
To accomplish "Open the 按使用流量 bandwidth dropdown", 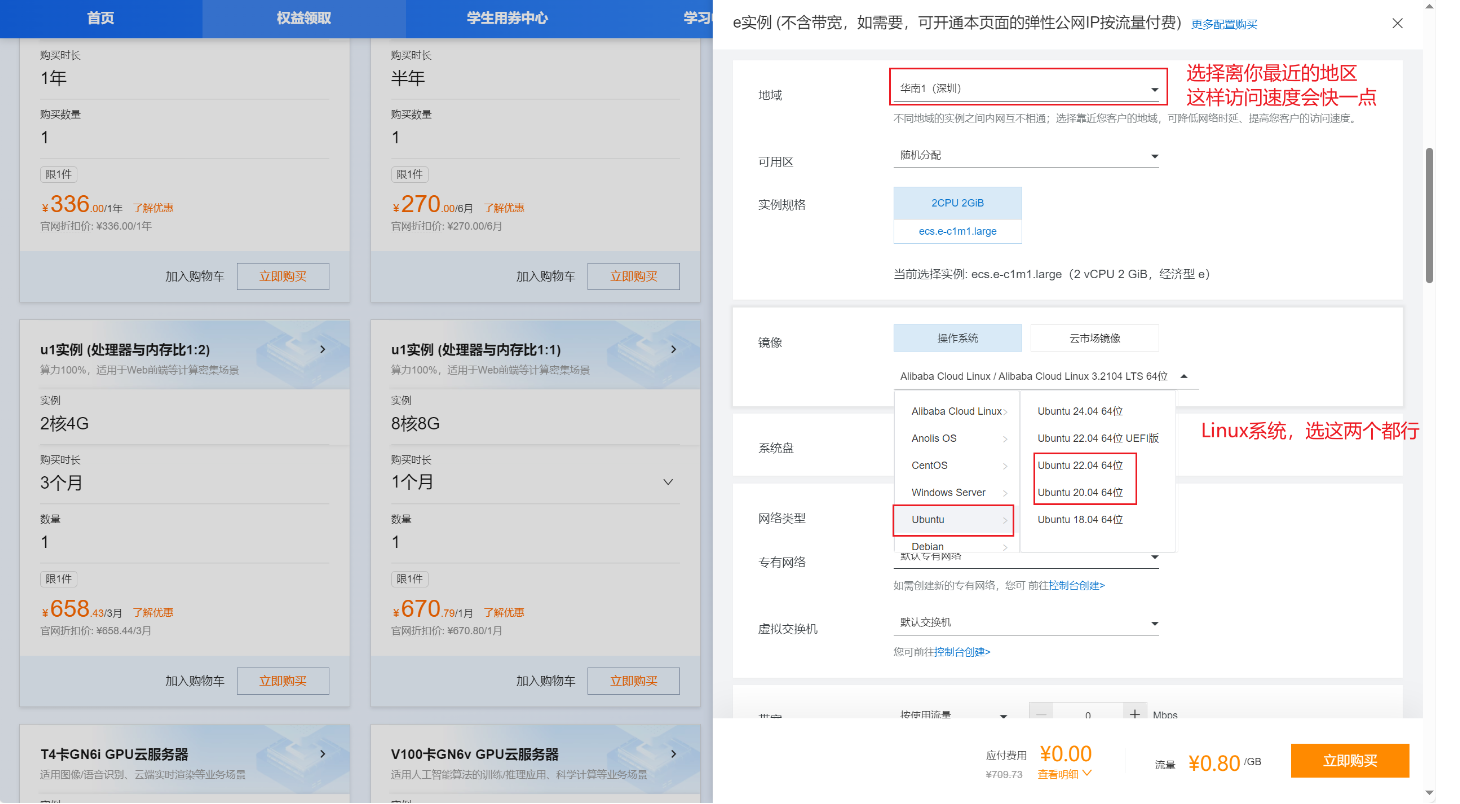I will pos(954,715).
